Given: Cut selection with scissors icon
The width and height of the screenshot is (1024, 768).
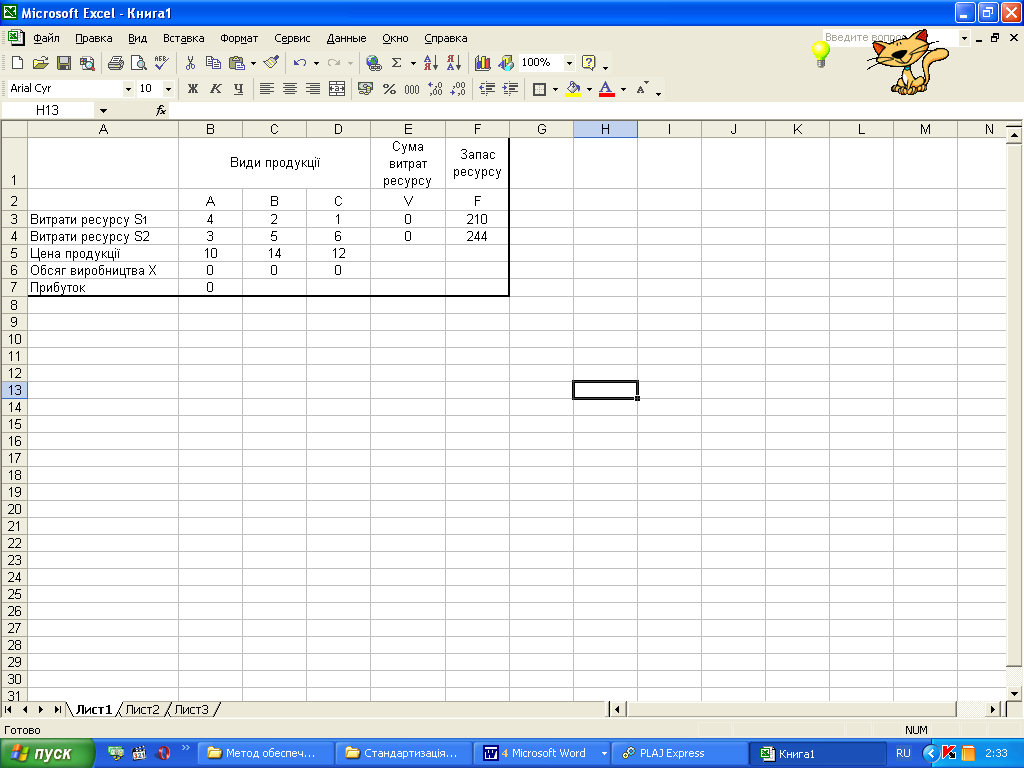Looking at the screenshot, I should pos(190,63).
